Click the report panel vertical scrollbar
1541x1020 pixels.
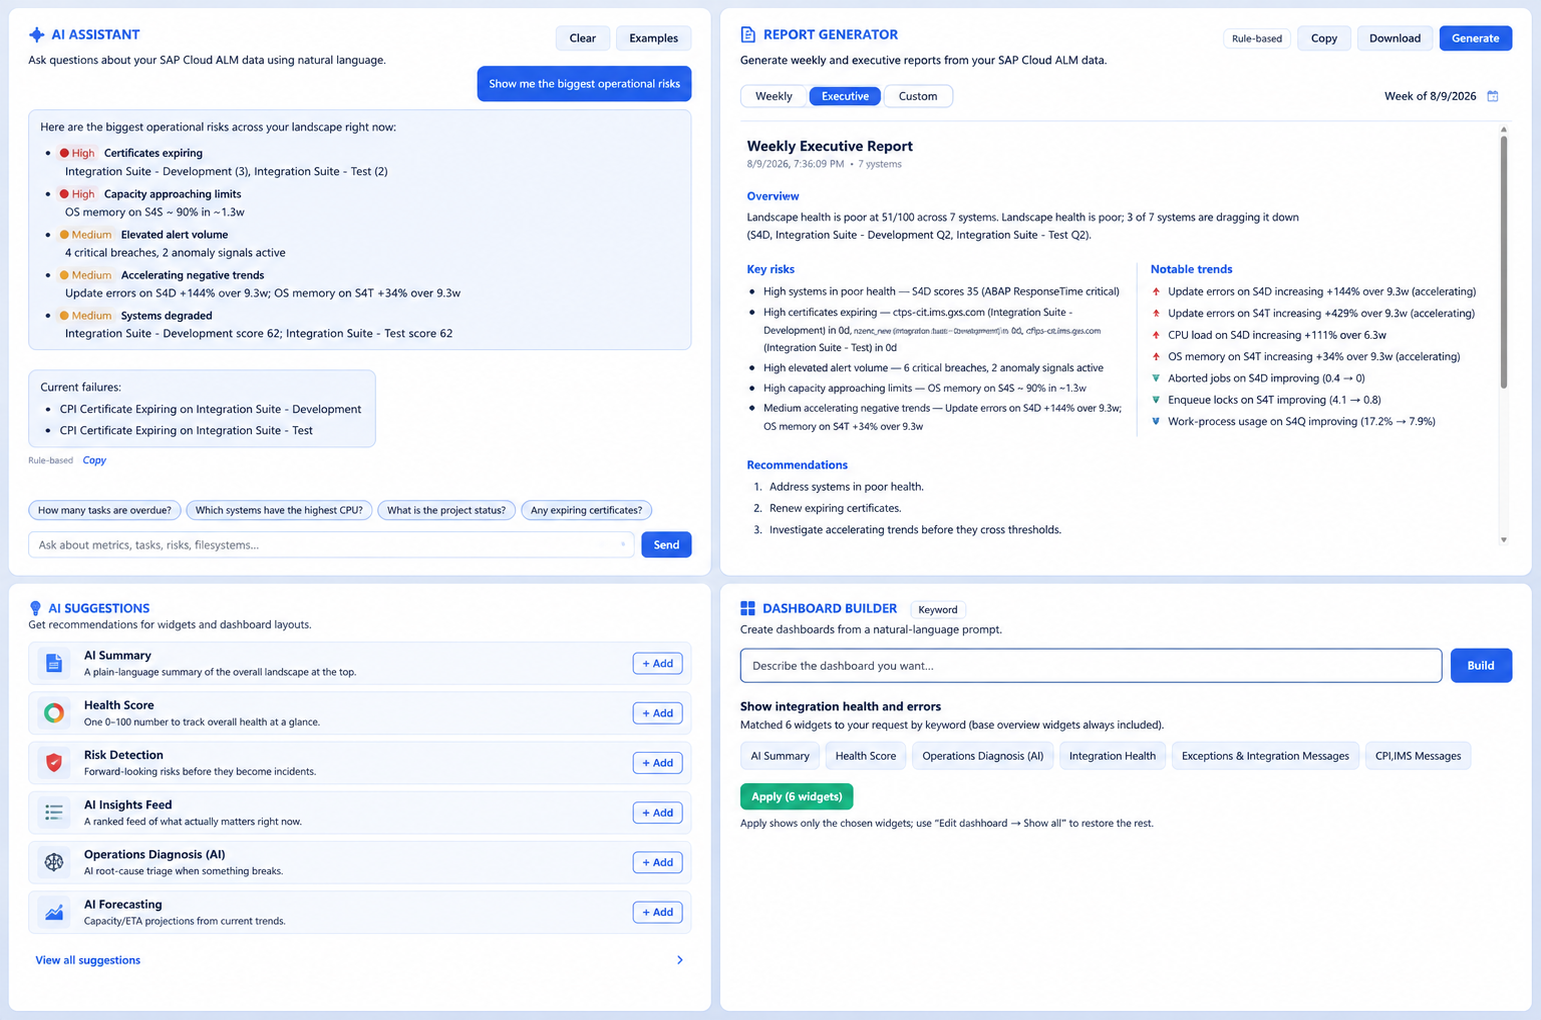click(1503, 262)
